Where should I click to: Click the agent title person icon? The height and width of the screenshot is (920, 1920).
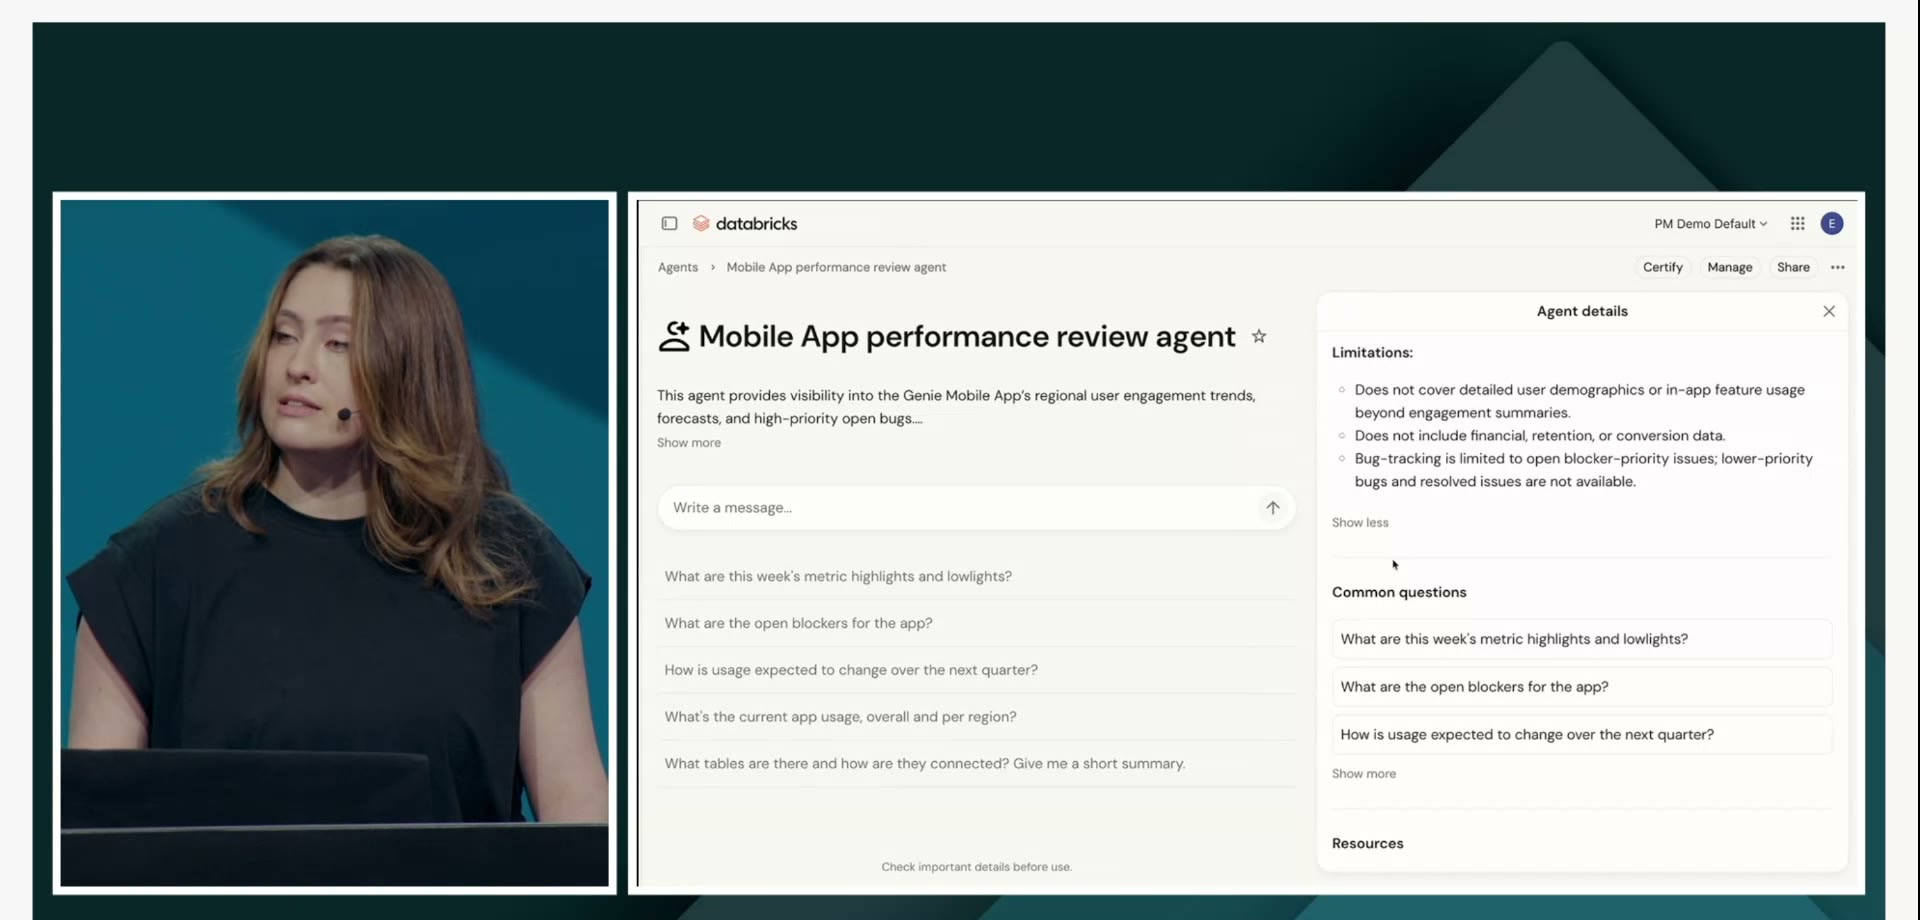(674, 336)
